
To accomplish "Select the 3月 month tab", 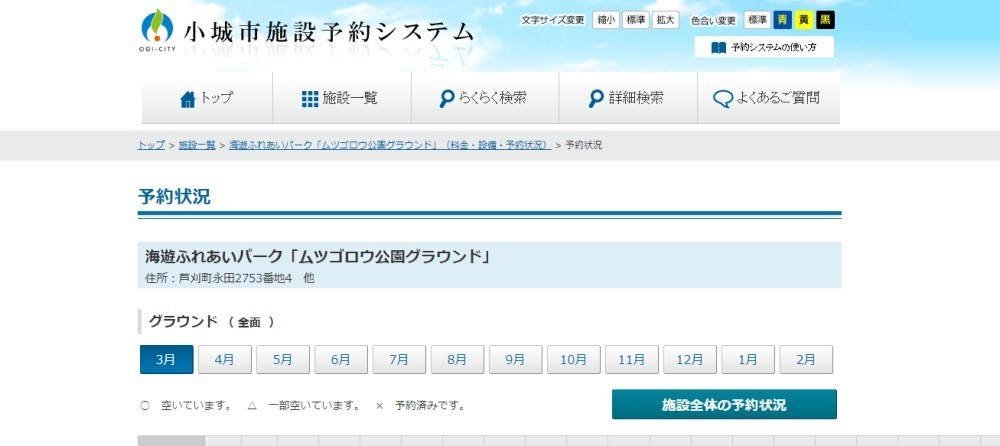I will point(166,359).
